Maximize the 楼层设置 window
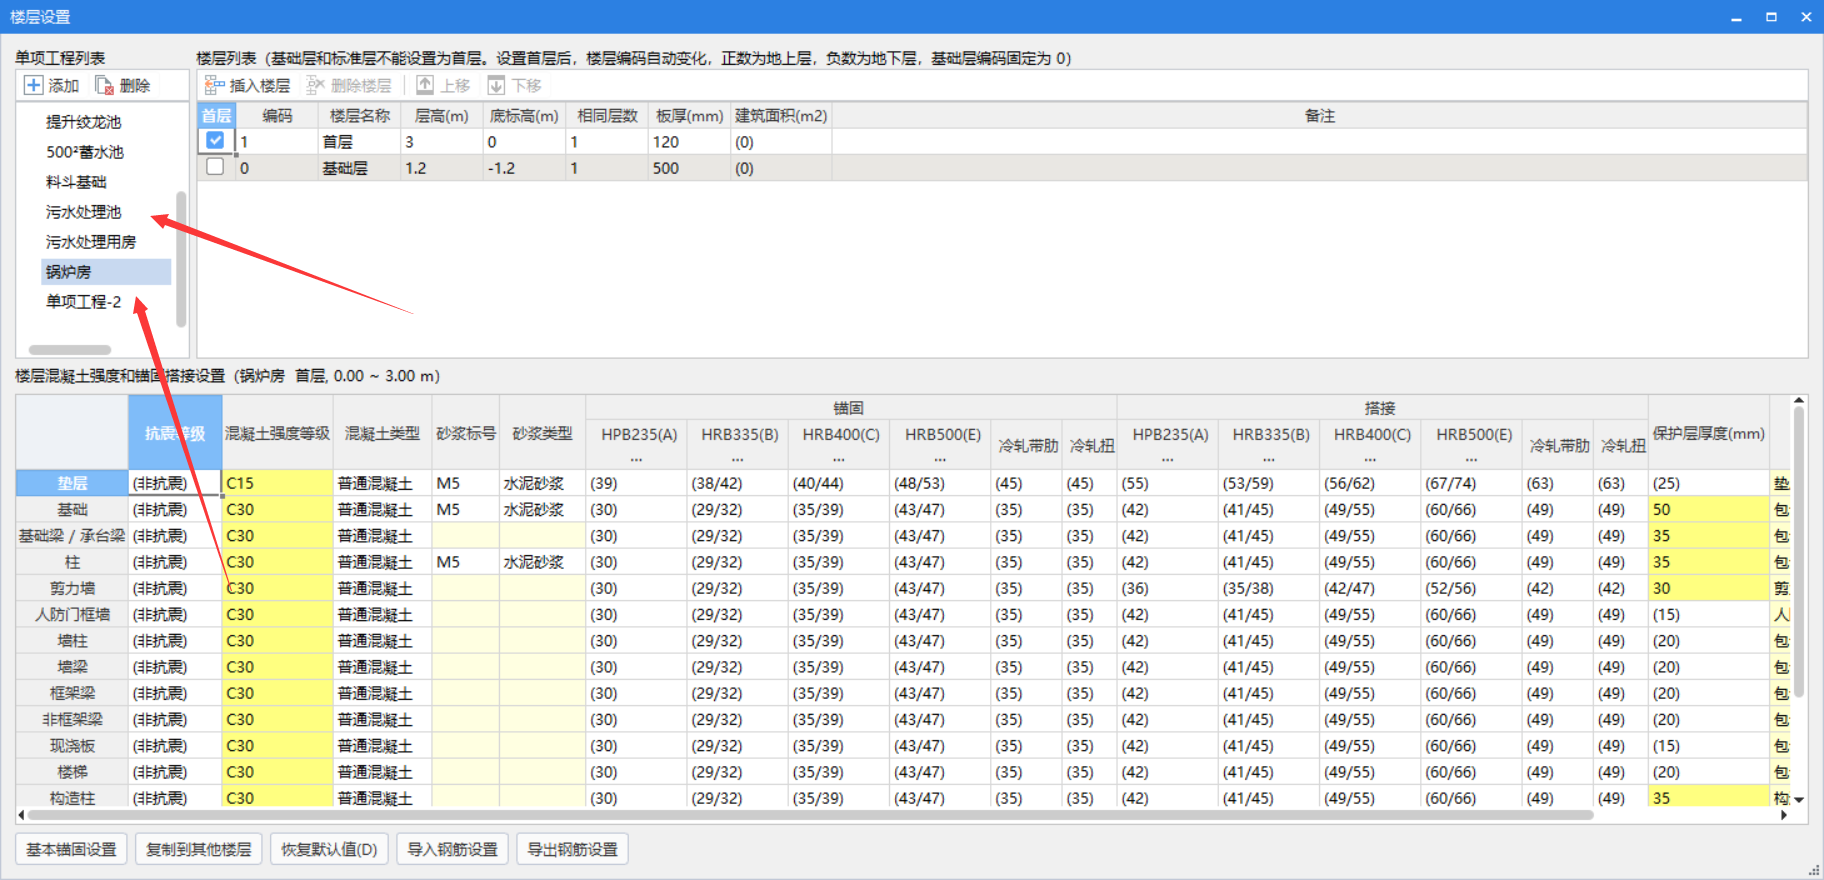 (1771, 17)
